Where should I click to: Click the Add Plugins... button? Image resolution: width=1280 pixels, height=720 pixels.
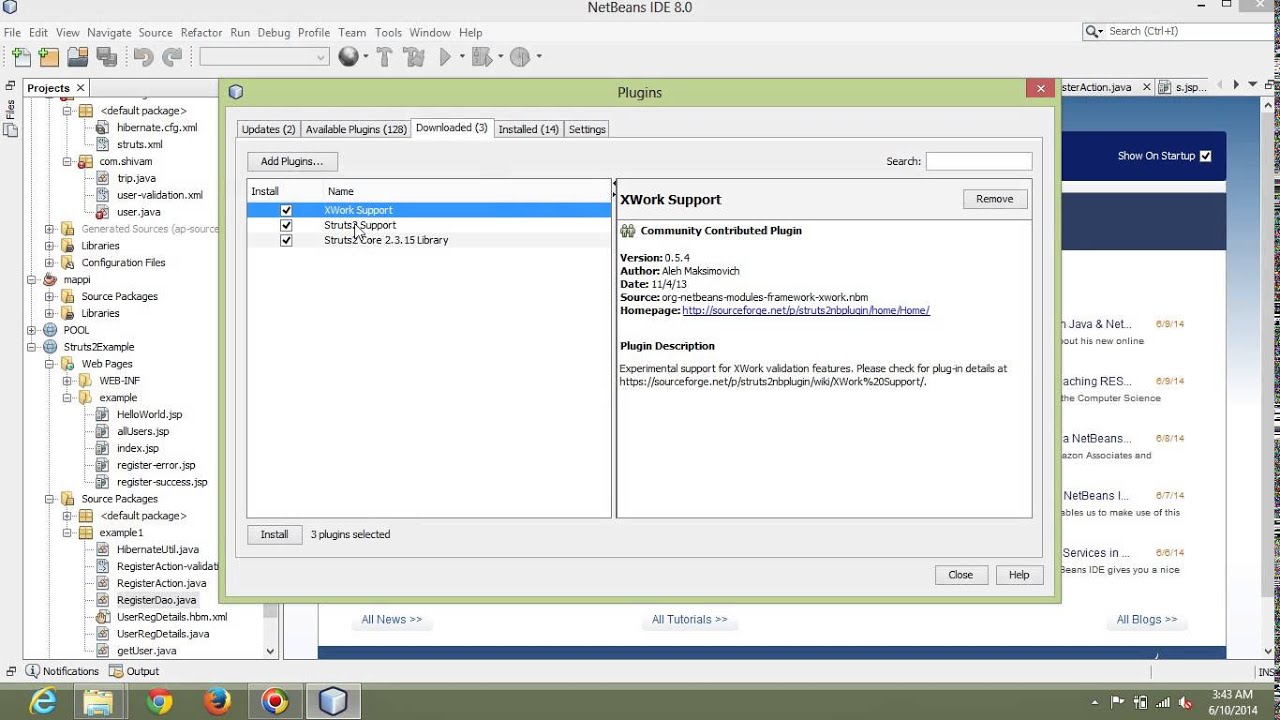[292, 161]
